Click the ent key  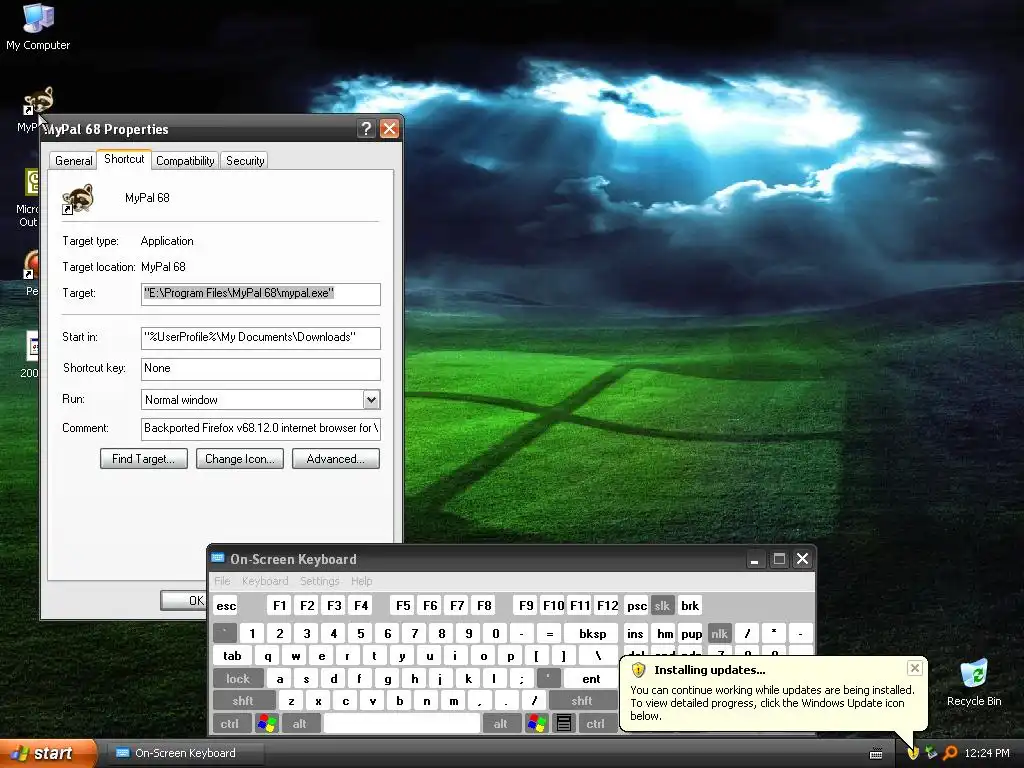pos(591,679)
